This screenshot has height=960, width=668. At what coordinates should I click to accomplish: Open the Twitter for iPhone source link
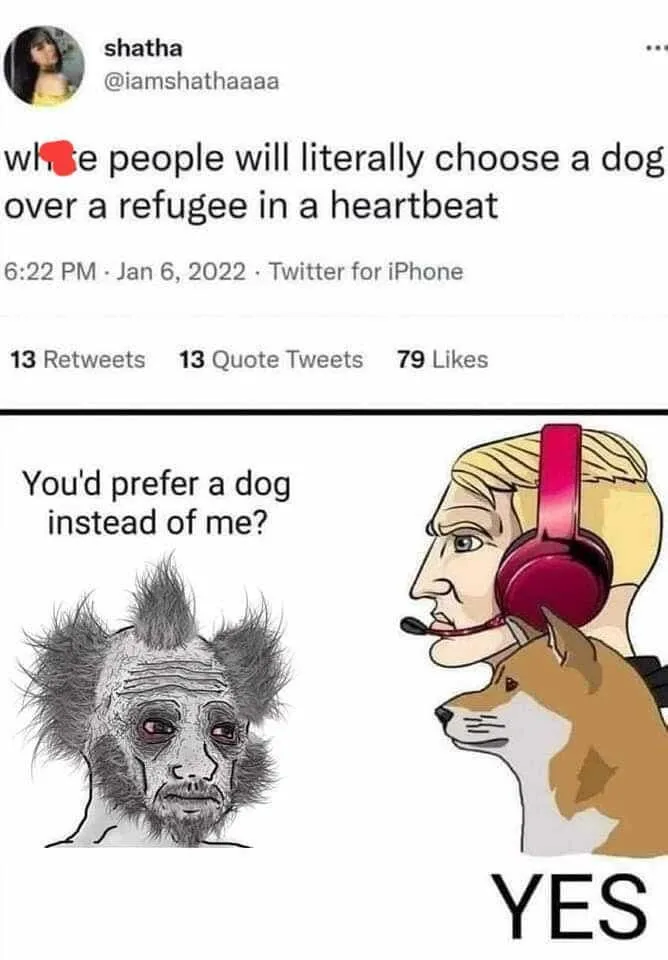[366, 271]
